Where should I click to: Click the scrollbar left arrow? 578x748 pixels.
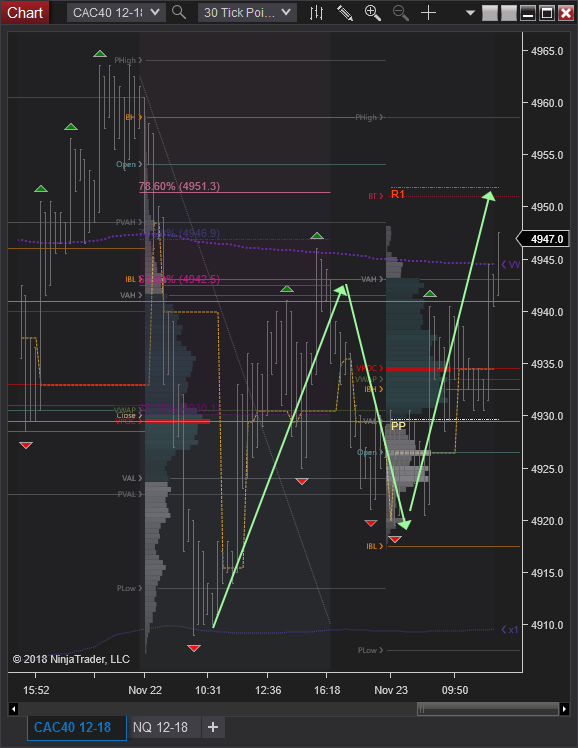pyautogui.click(x=13, y=709)
